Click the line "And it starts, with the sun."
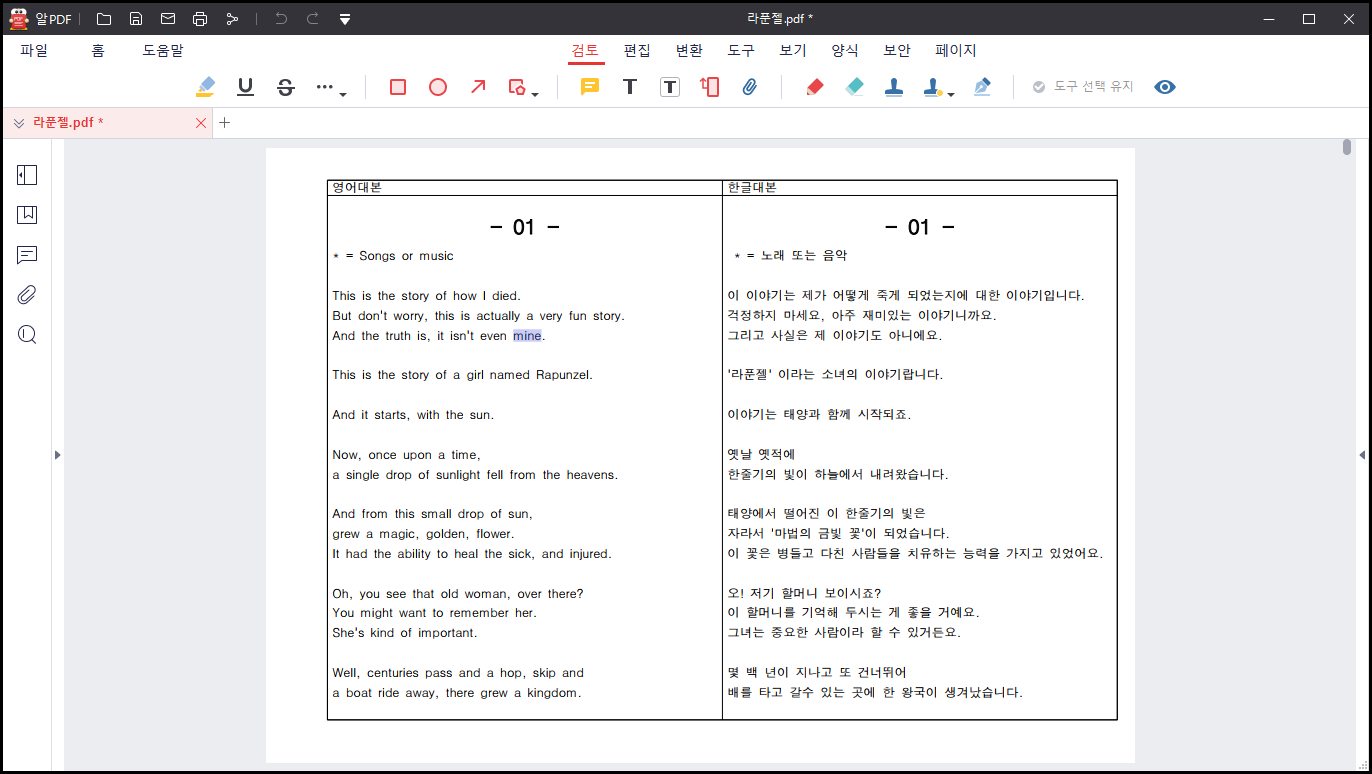The height and width of the screenshot is (774, 1372). [413, 415]
